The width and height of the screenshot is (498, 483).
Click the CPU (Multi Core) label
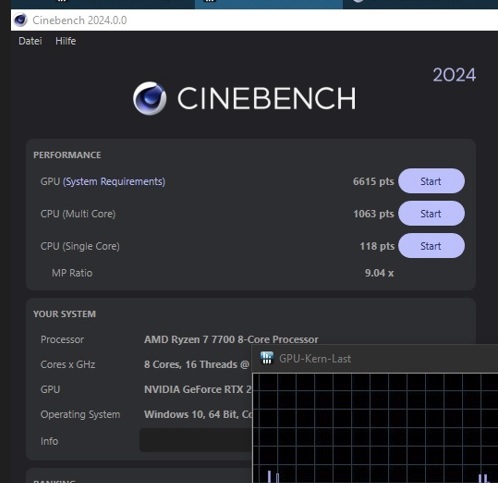tap(78, 214)
